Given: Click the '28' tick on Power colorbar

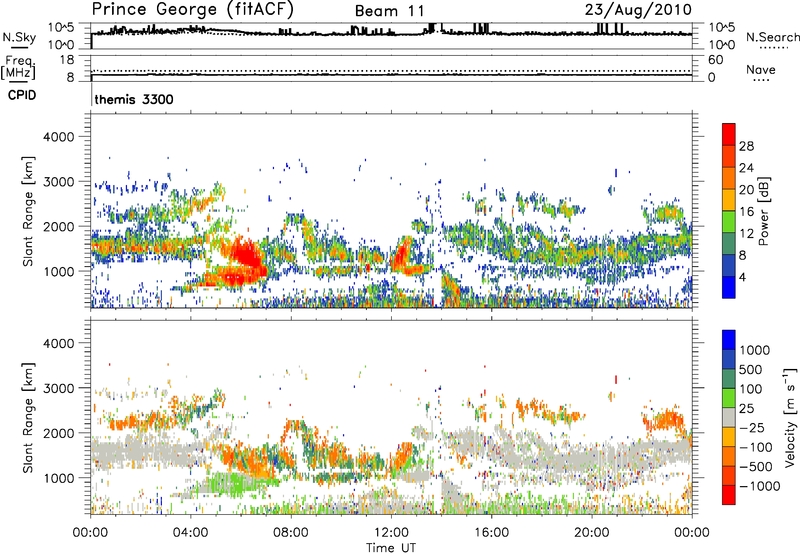Looking at the screenshot, I should (x=746, y=146).
